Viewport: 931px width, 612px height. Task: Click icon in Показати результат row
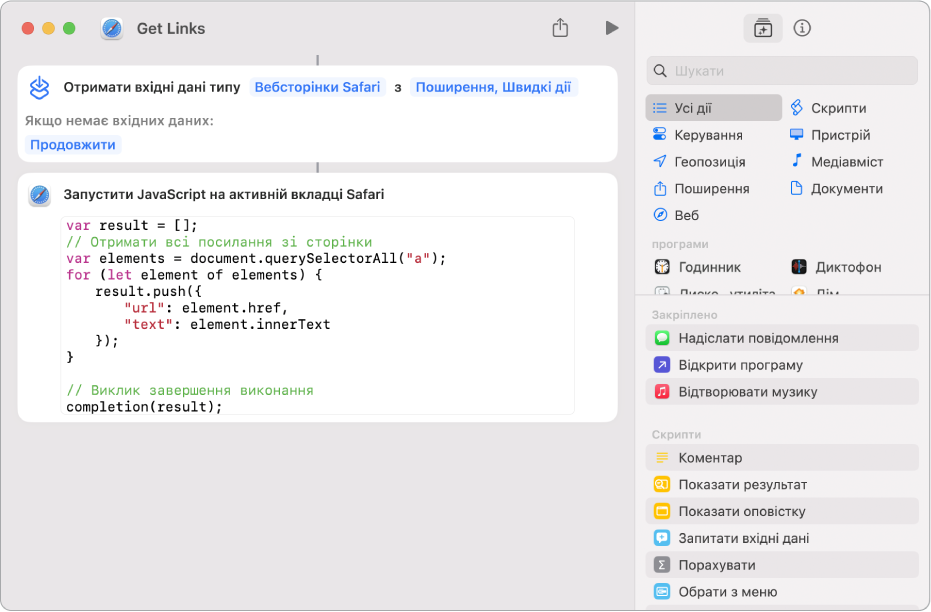click(x=661, y=484)
